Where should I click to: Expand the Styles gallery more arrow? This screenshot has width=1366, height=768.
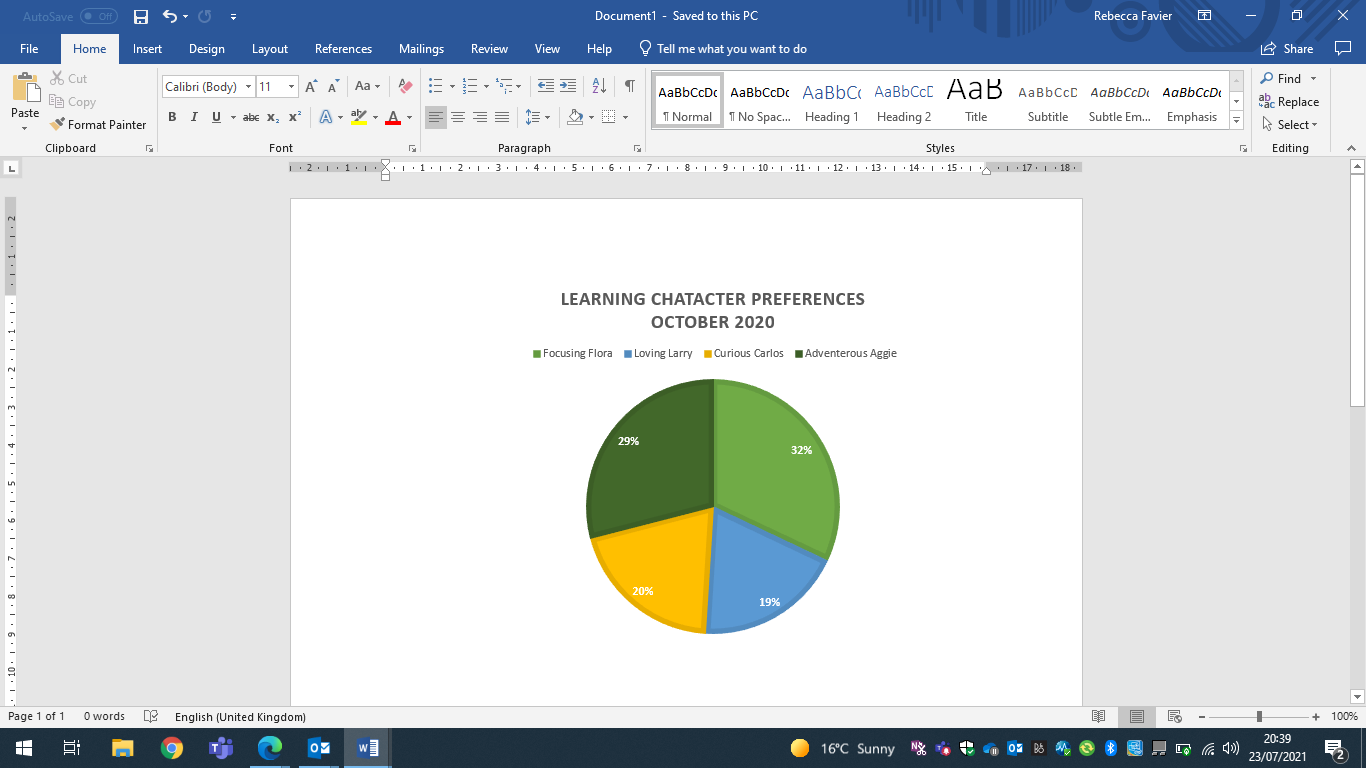[x=1237, y=121]
